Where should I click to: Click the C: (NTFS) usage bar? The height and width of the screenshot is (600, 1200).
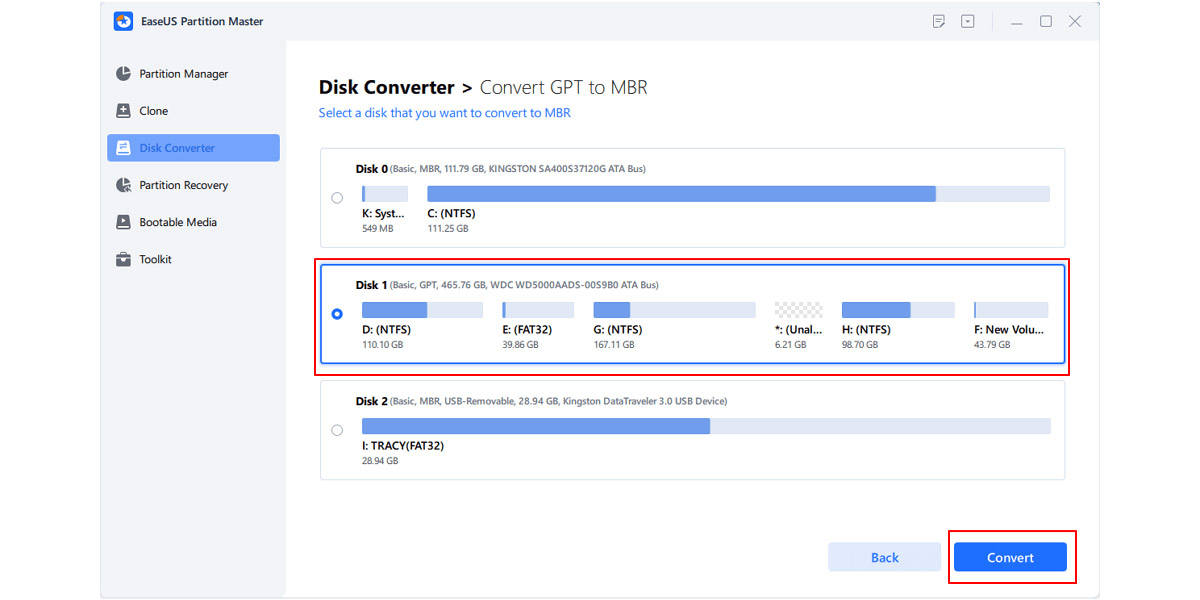point(738,194)
